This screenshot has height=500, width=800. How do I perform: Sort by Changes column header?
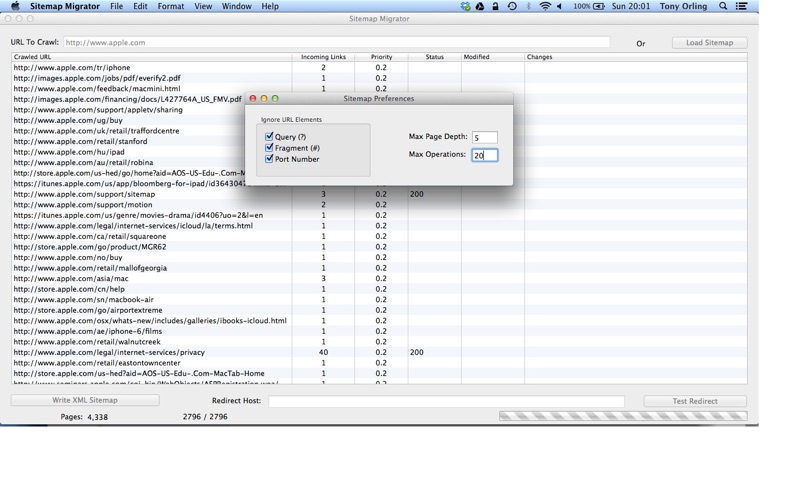(636, 57)
